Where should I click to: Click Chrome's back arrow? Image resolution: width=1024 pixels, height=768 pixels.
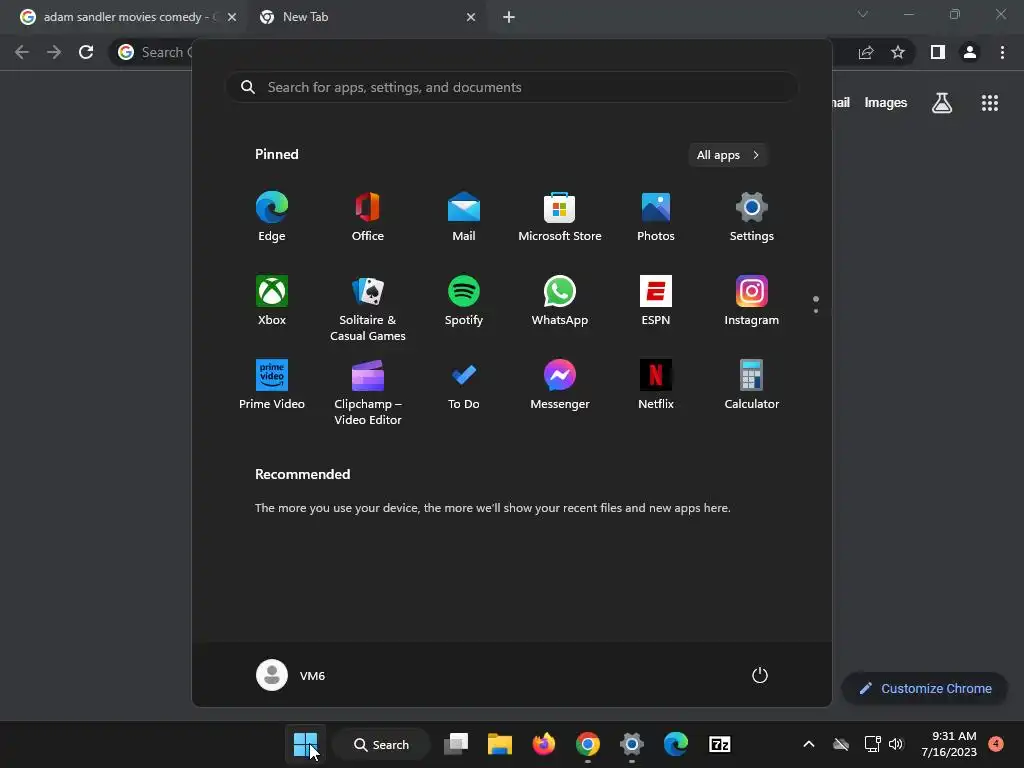pyautogui.click(x=22, y=52)
